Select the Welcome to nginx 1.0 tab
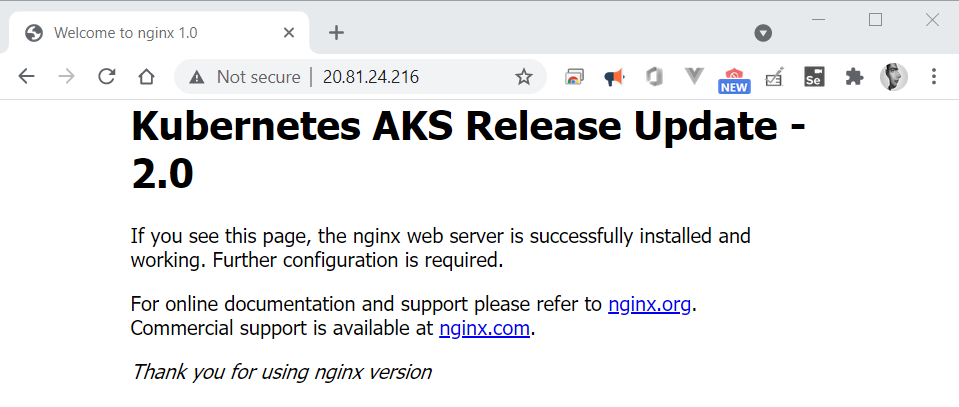 (x=150, y=33)
